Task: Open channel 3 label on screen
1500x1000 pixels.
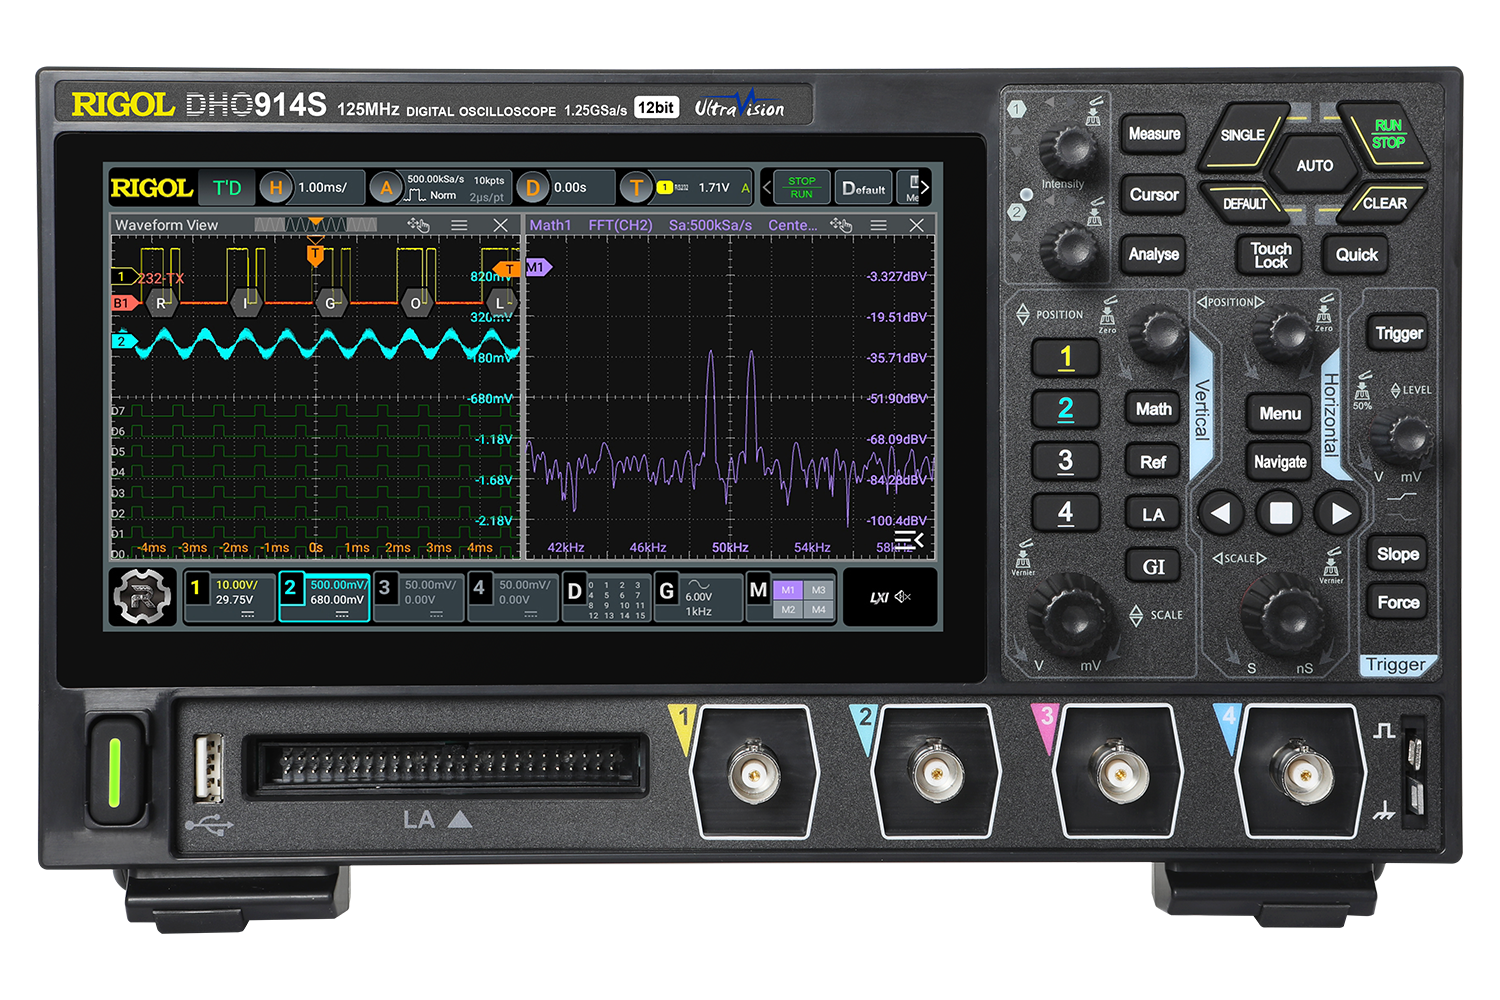Action: pos(419,597)
